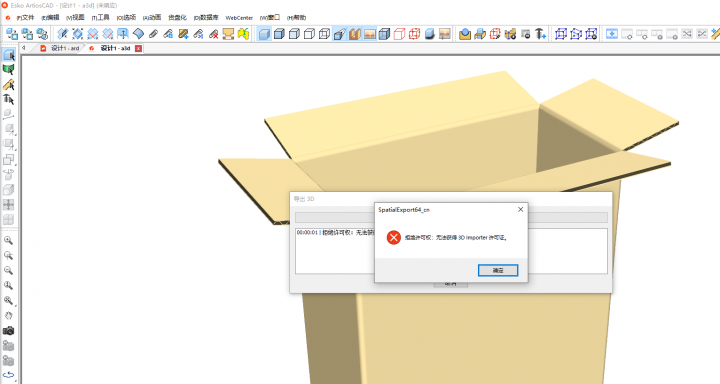The width and height of the screenshot is (720, 384).
Task: Click the paperclip attach icon in toolbar
Action: tap(153, 34)
